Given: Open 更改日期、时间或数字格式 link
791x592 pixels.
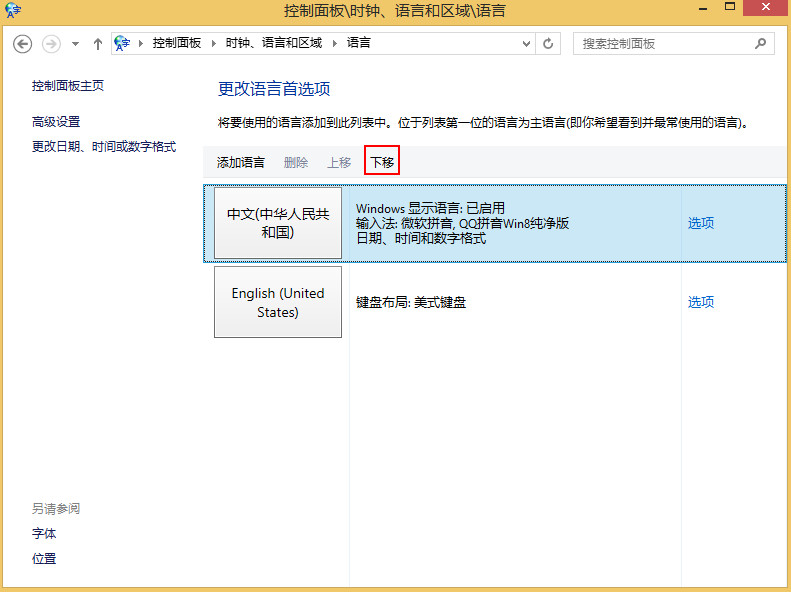Looking at the screenshot, I should pyautogui.click(x=104, y=147).
